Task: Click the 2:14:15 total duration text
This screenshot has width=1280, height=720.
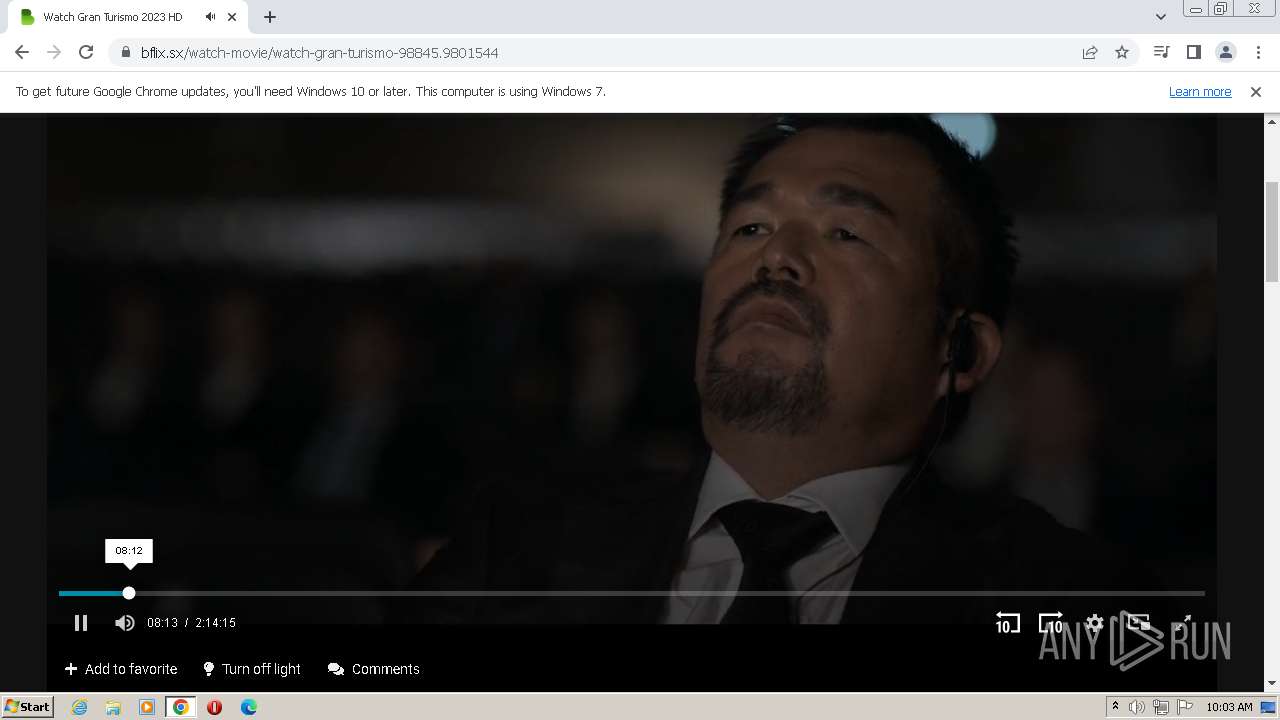Action: tap(215, 623)
